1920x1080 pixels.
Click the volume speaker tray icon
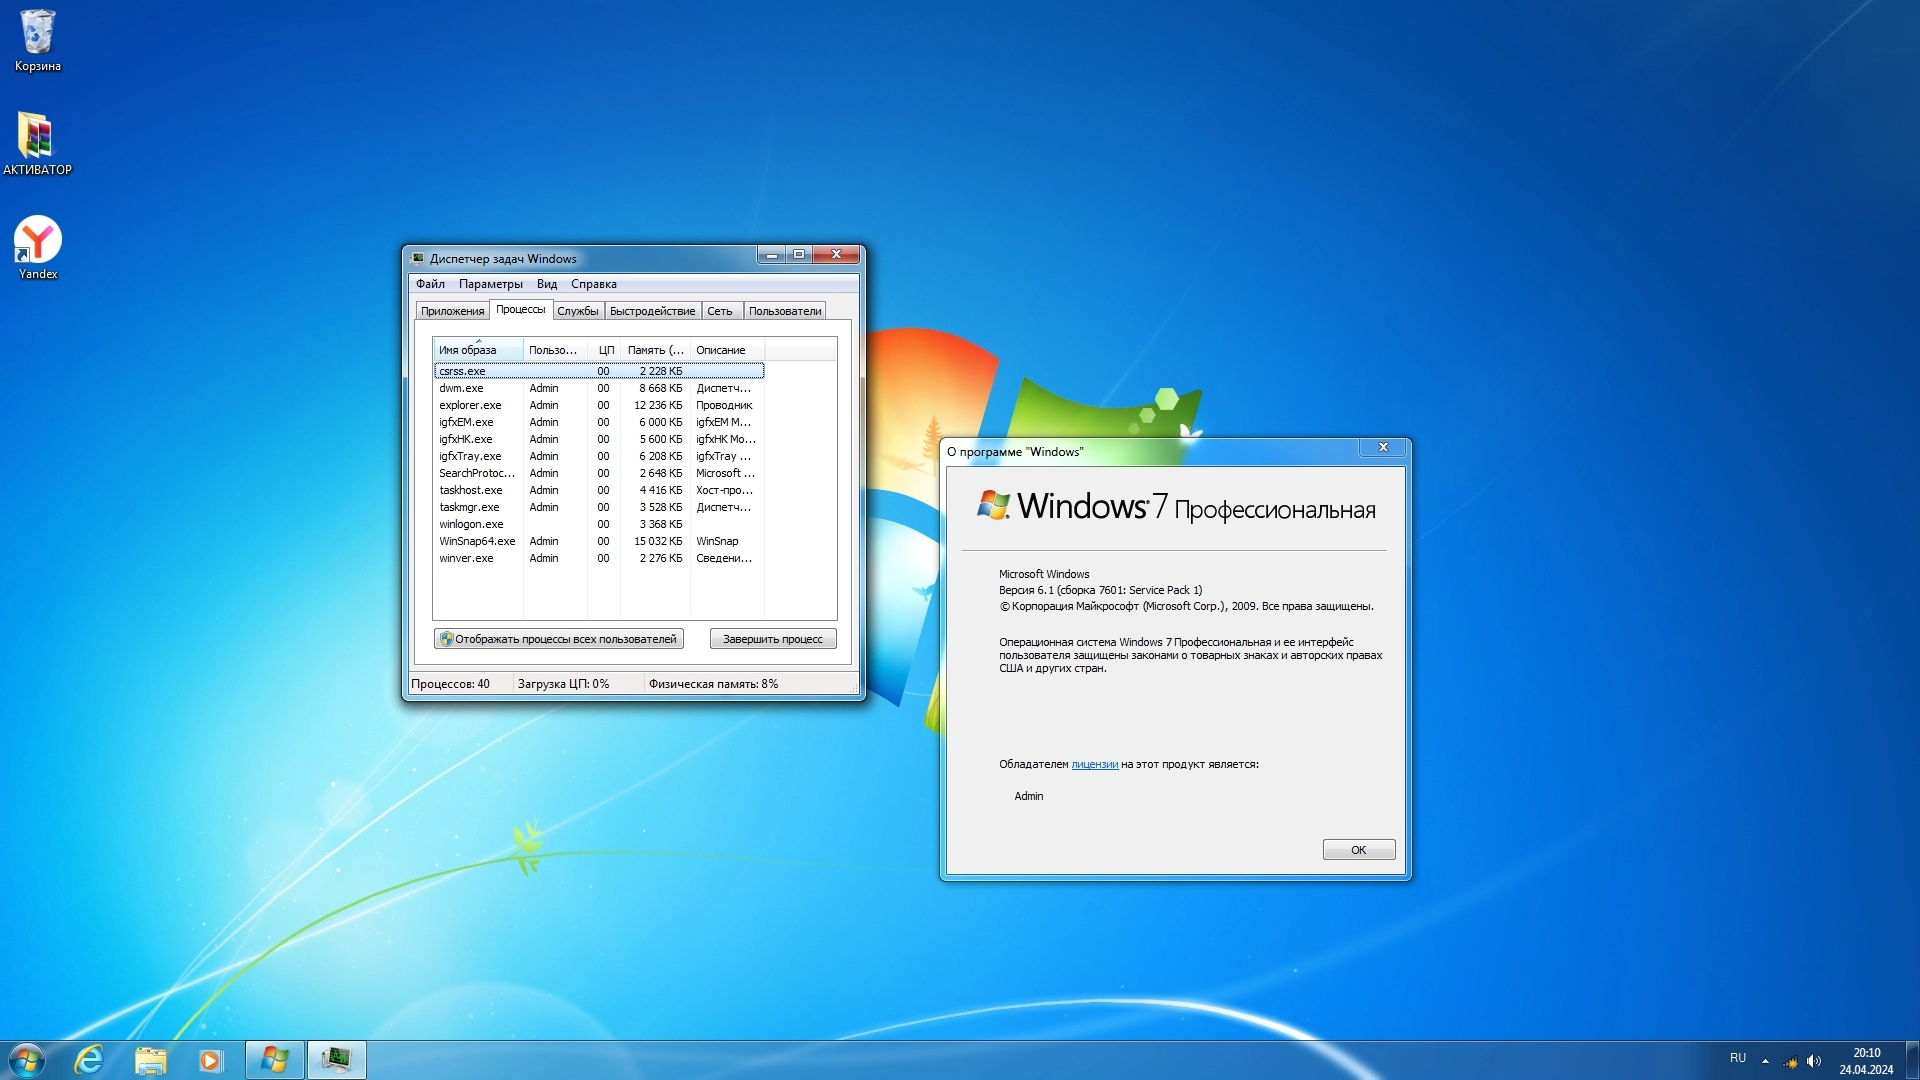1814,1060
